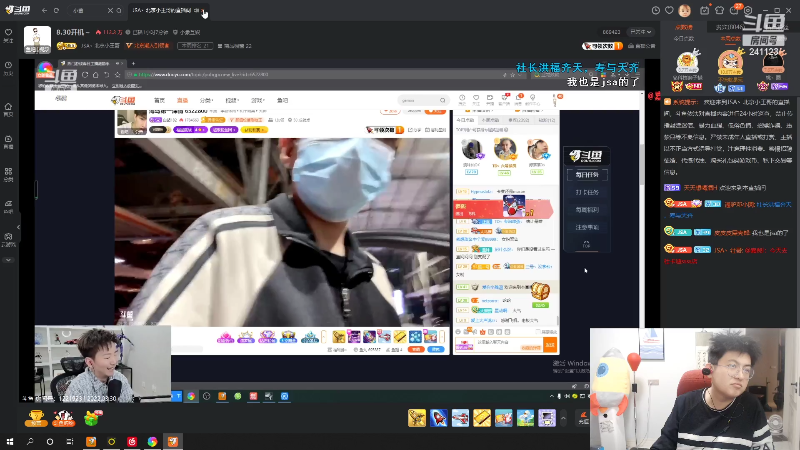This screenshot has height=450, width=800.
Task: Open the daily task calendar icon
Action: coord(705,10)
